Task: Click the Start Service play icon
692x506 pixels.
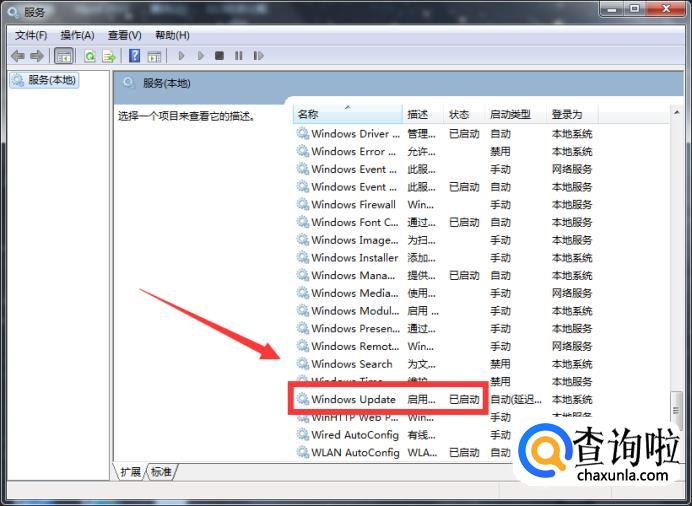Action: 181,56
